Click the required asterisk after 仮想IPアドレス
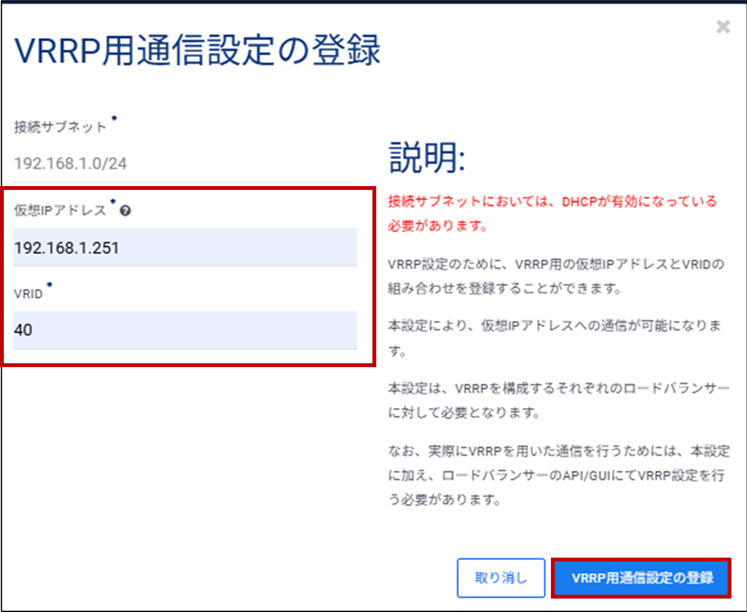This screenshot has width=747, height=612. (x=113, y=204)
